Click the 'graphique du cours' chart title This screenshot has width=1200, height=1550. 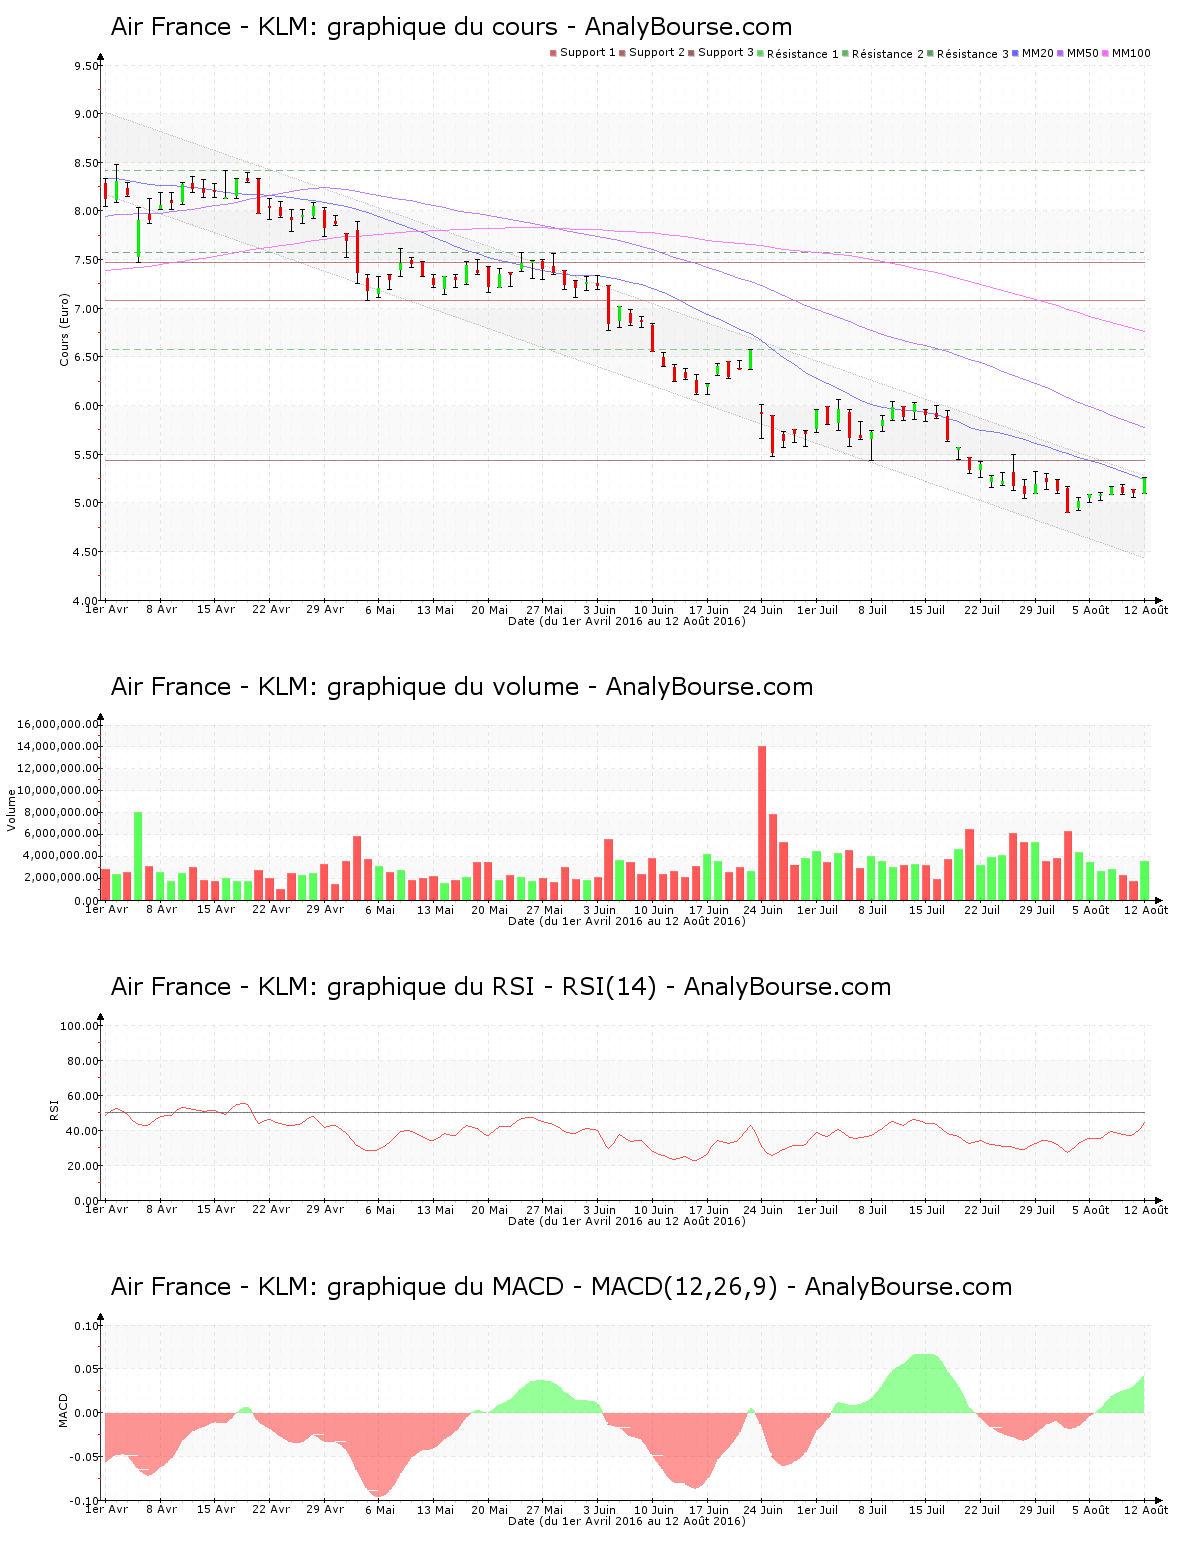451,27
